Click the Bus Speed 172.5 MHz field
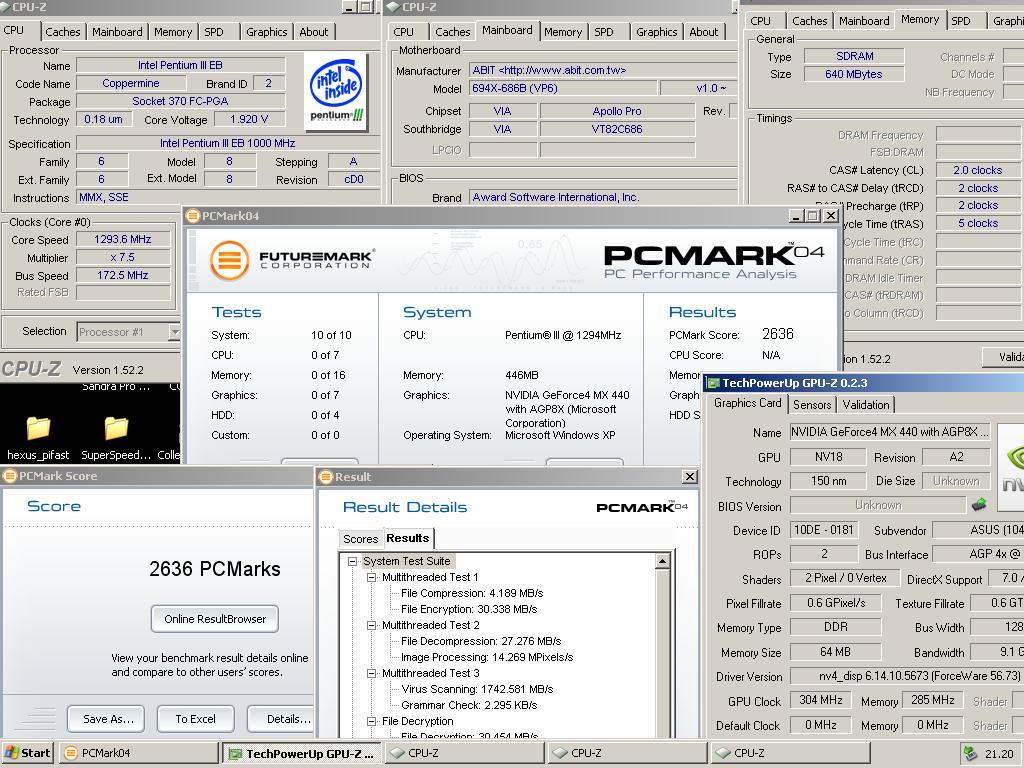 click(x=123, y=275)
